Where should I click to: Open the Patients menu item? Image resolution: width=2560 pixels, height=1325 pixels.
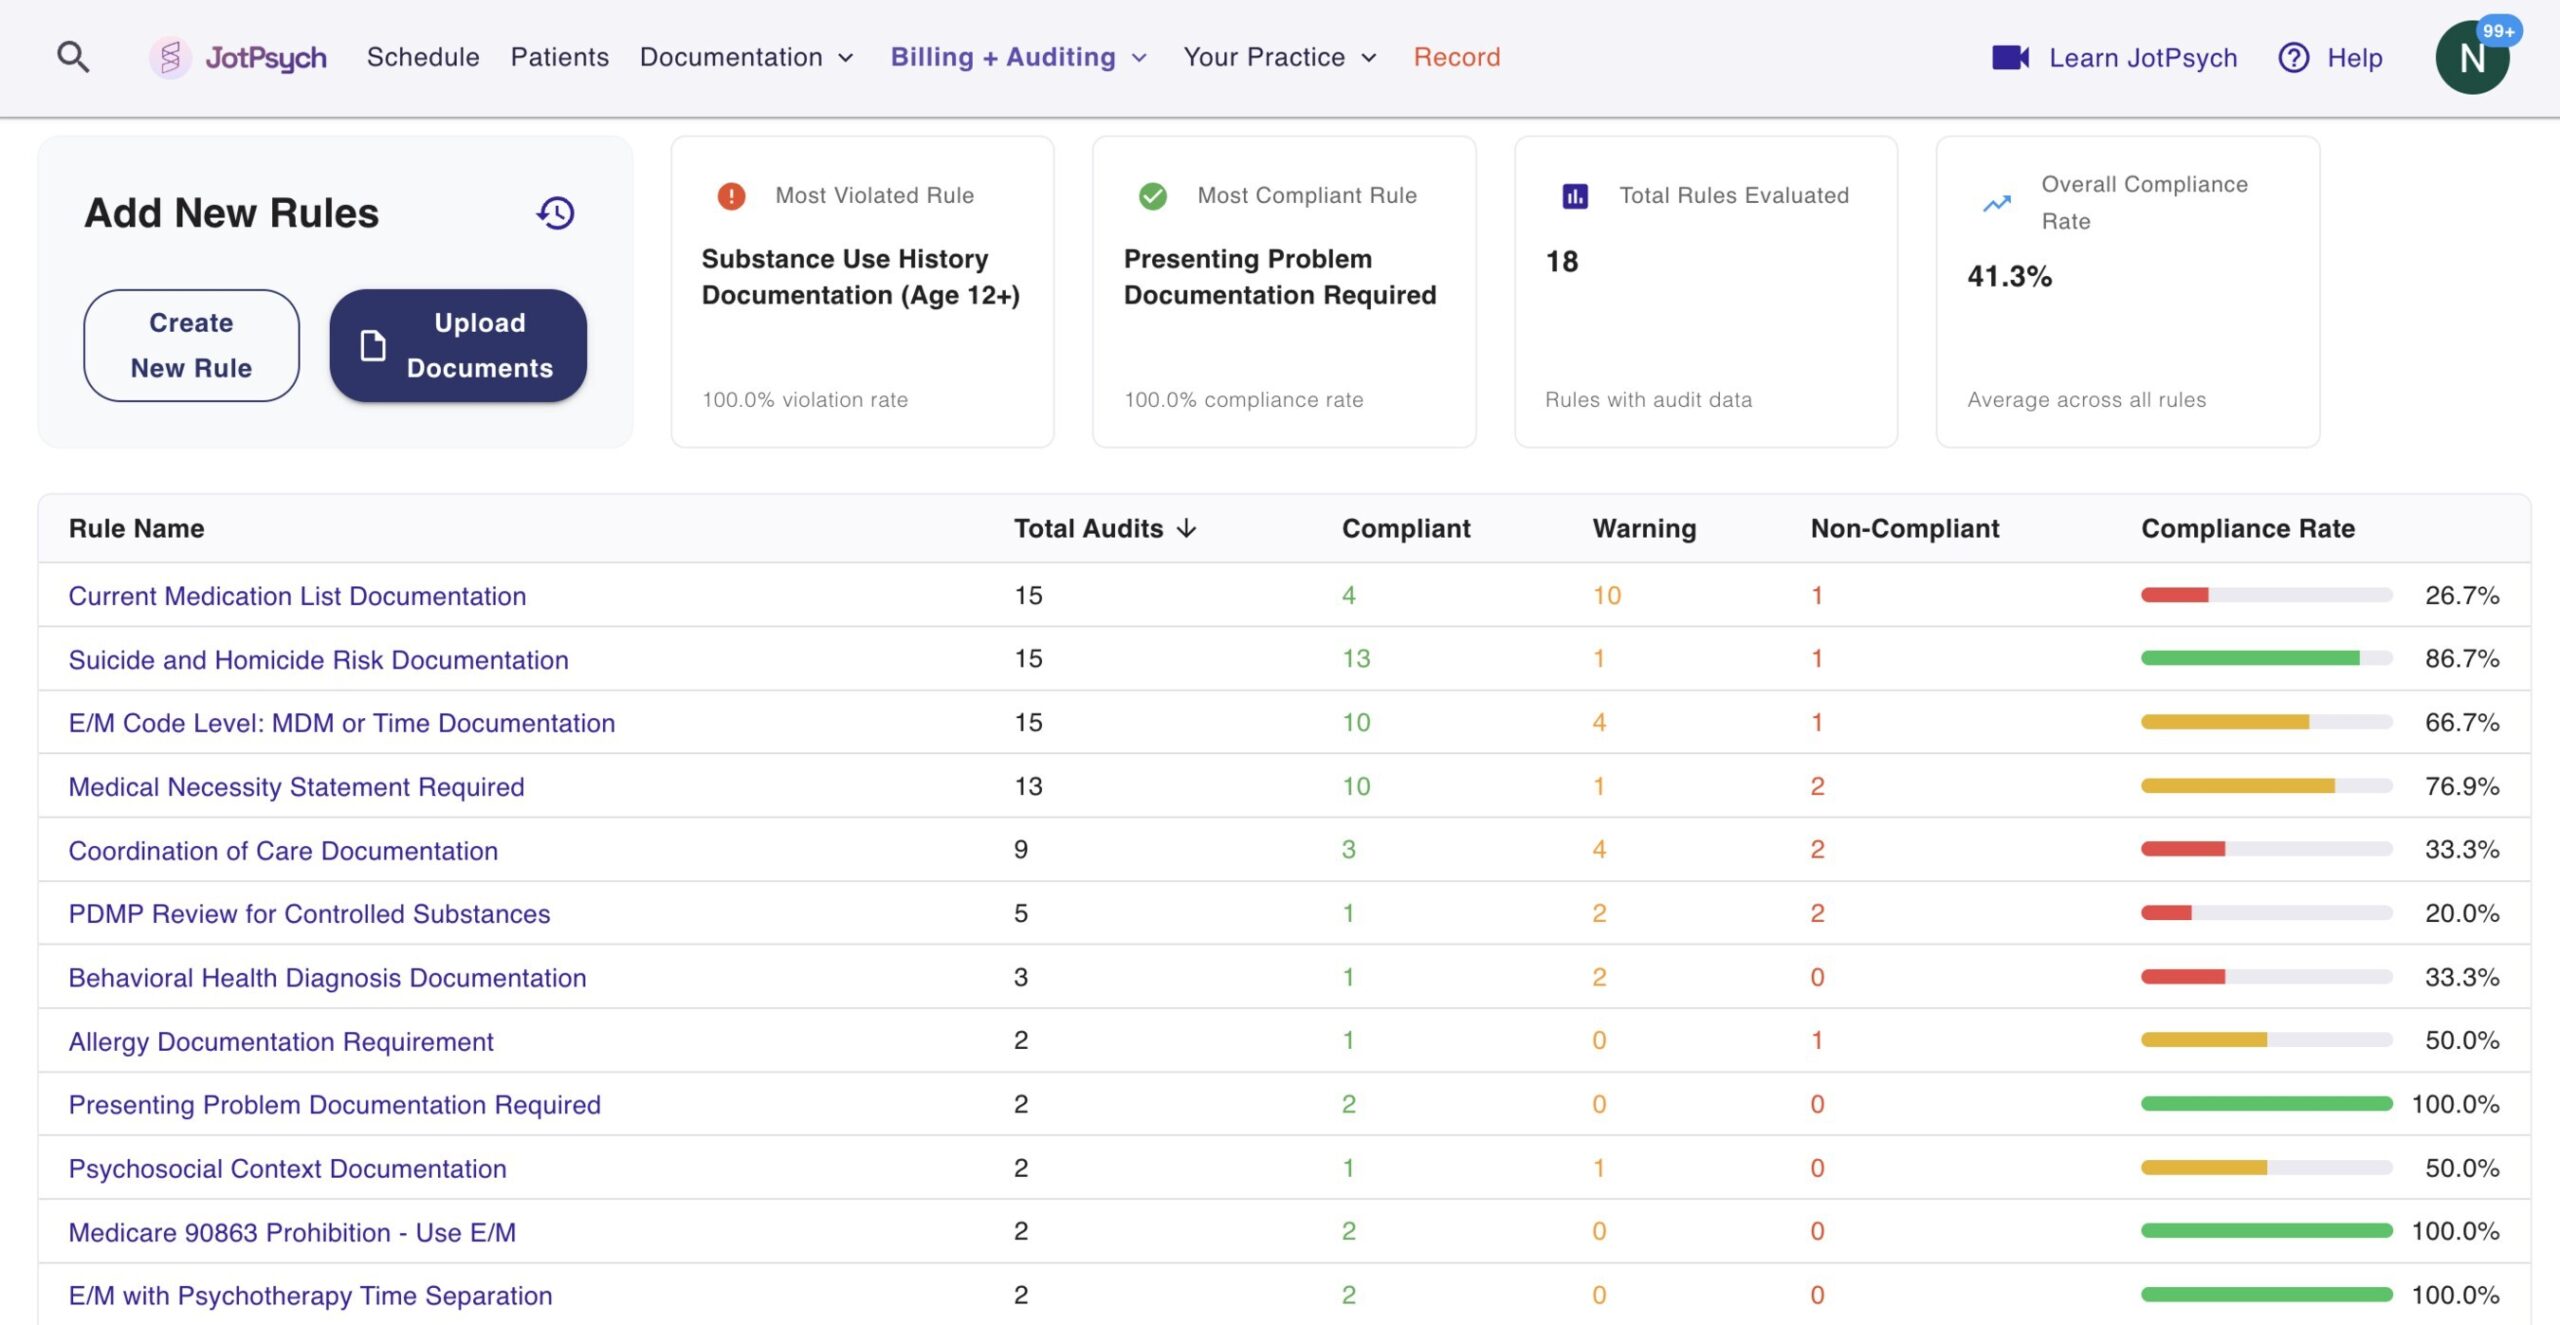(x=559, y=57)
